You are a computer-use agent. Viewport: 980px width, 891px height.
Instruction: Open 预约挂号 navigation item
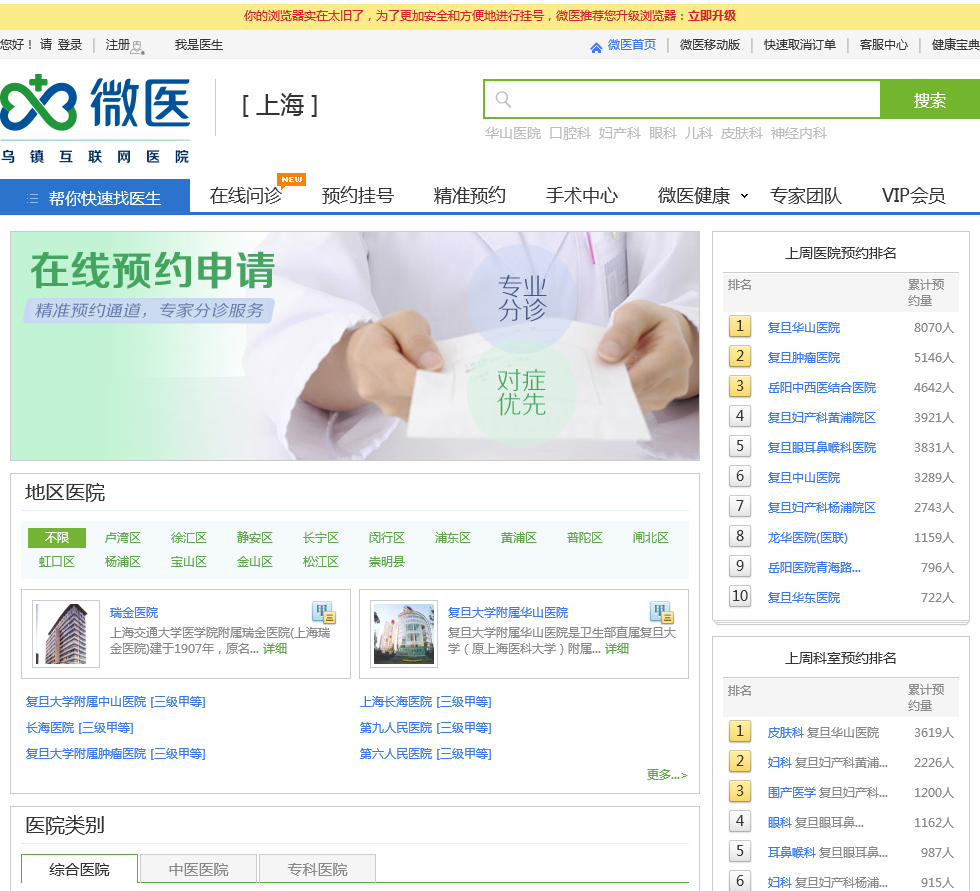(358, 196)
